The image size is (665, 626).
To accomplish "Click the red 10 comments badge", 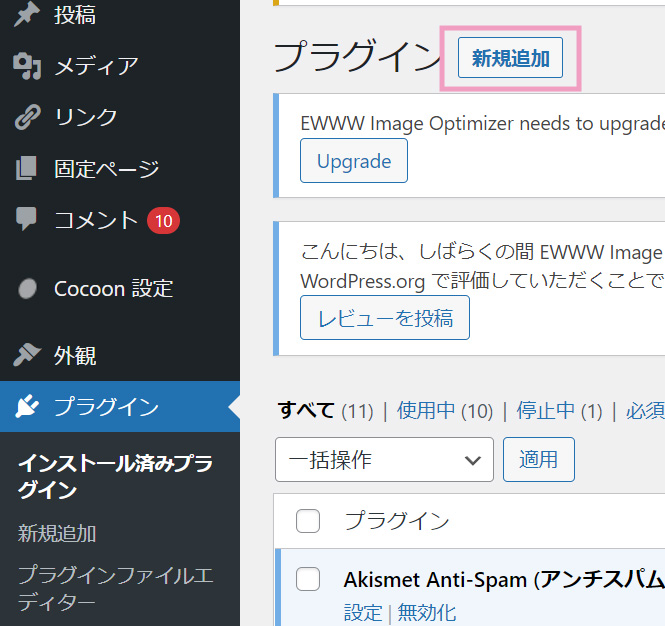I will click(x=163, y=221).
